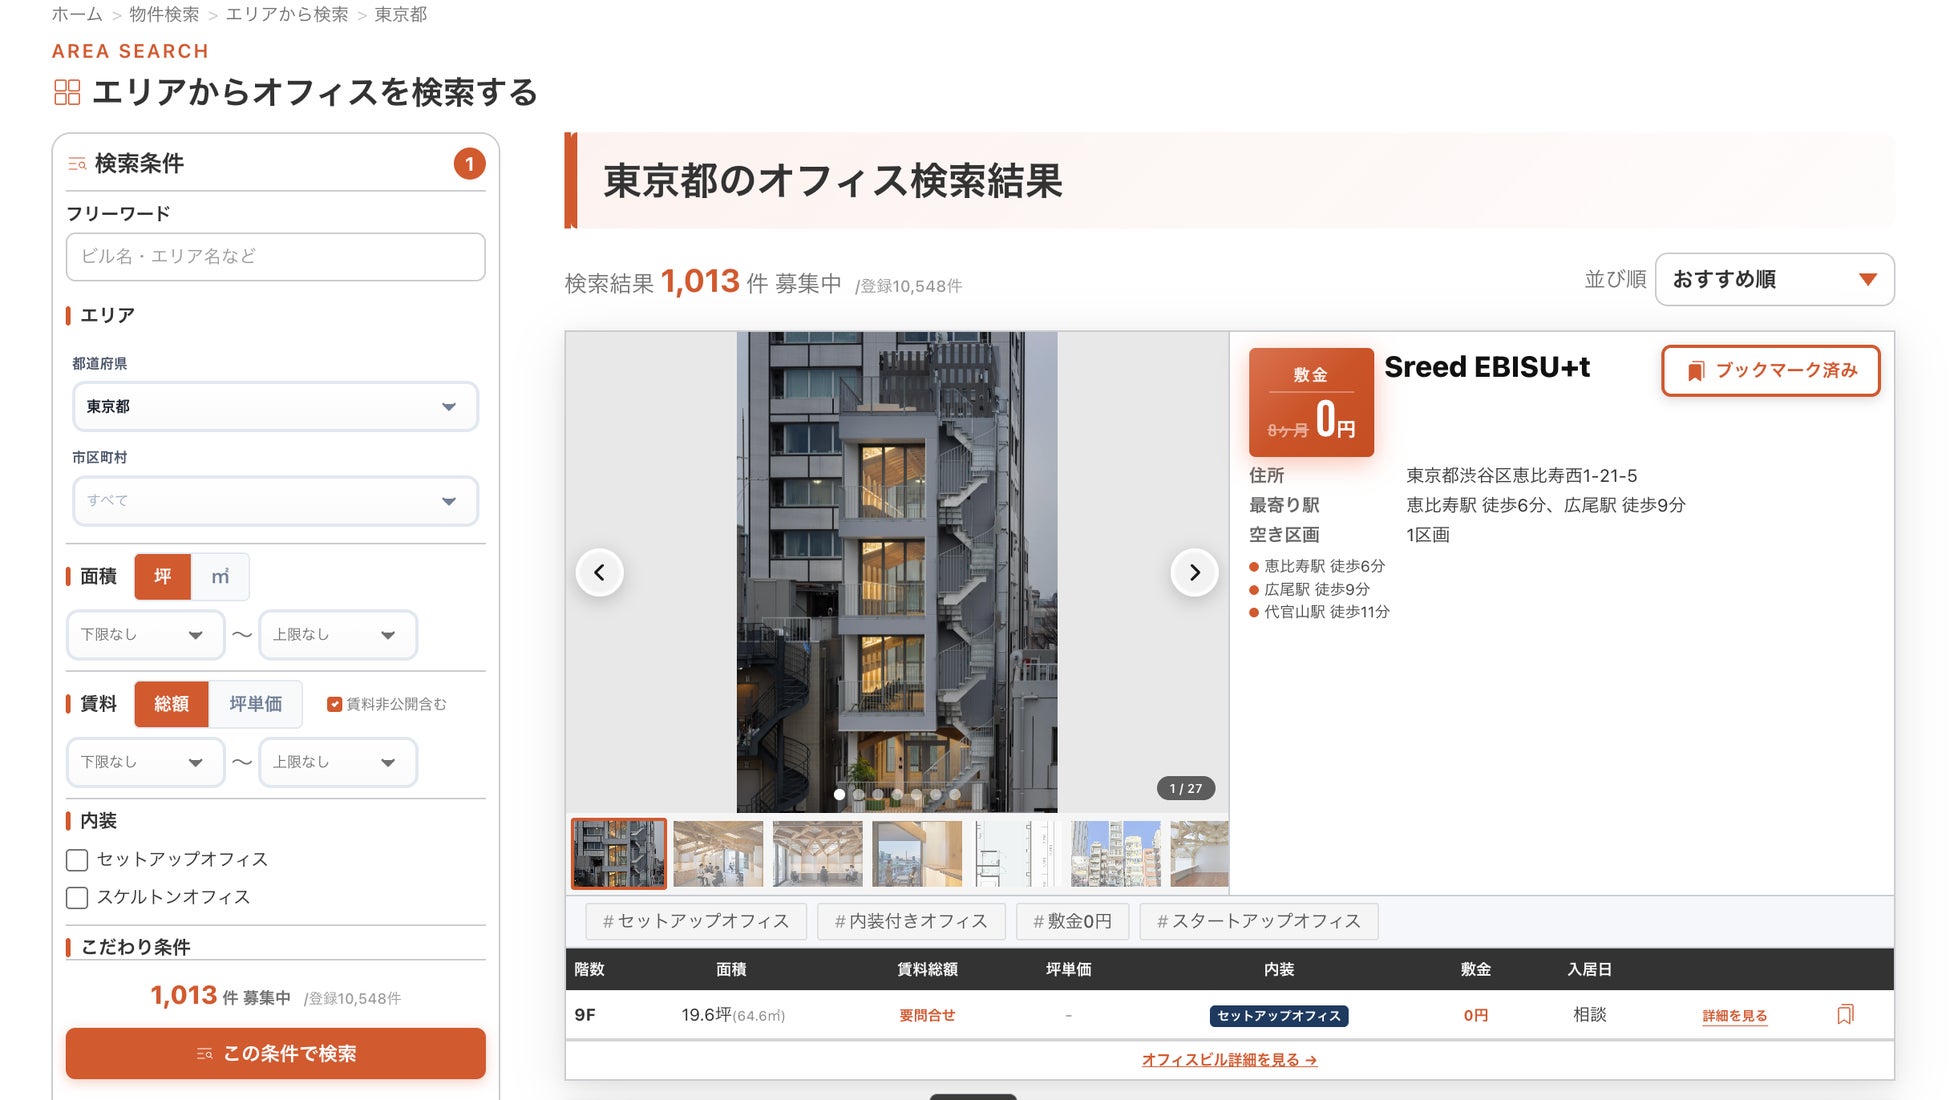The image size is (1950, 1100).
Task: Switch the area unit to ㎡
Action: [220, 577]
